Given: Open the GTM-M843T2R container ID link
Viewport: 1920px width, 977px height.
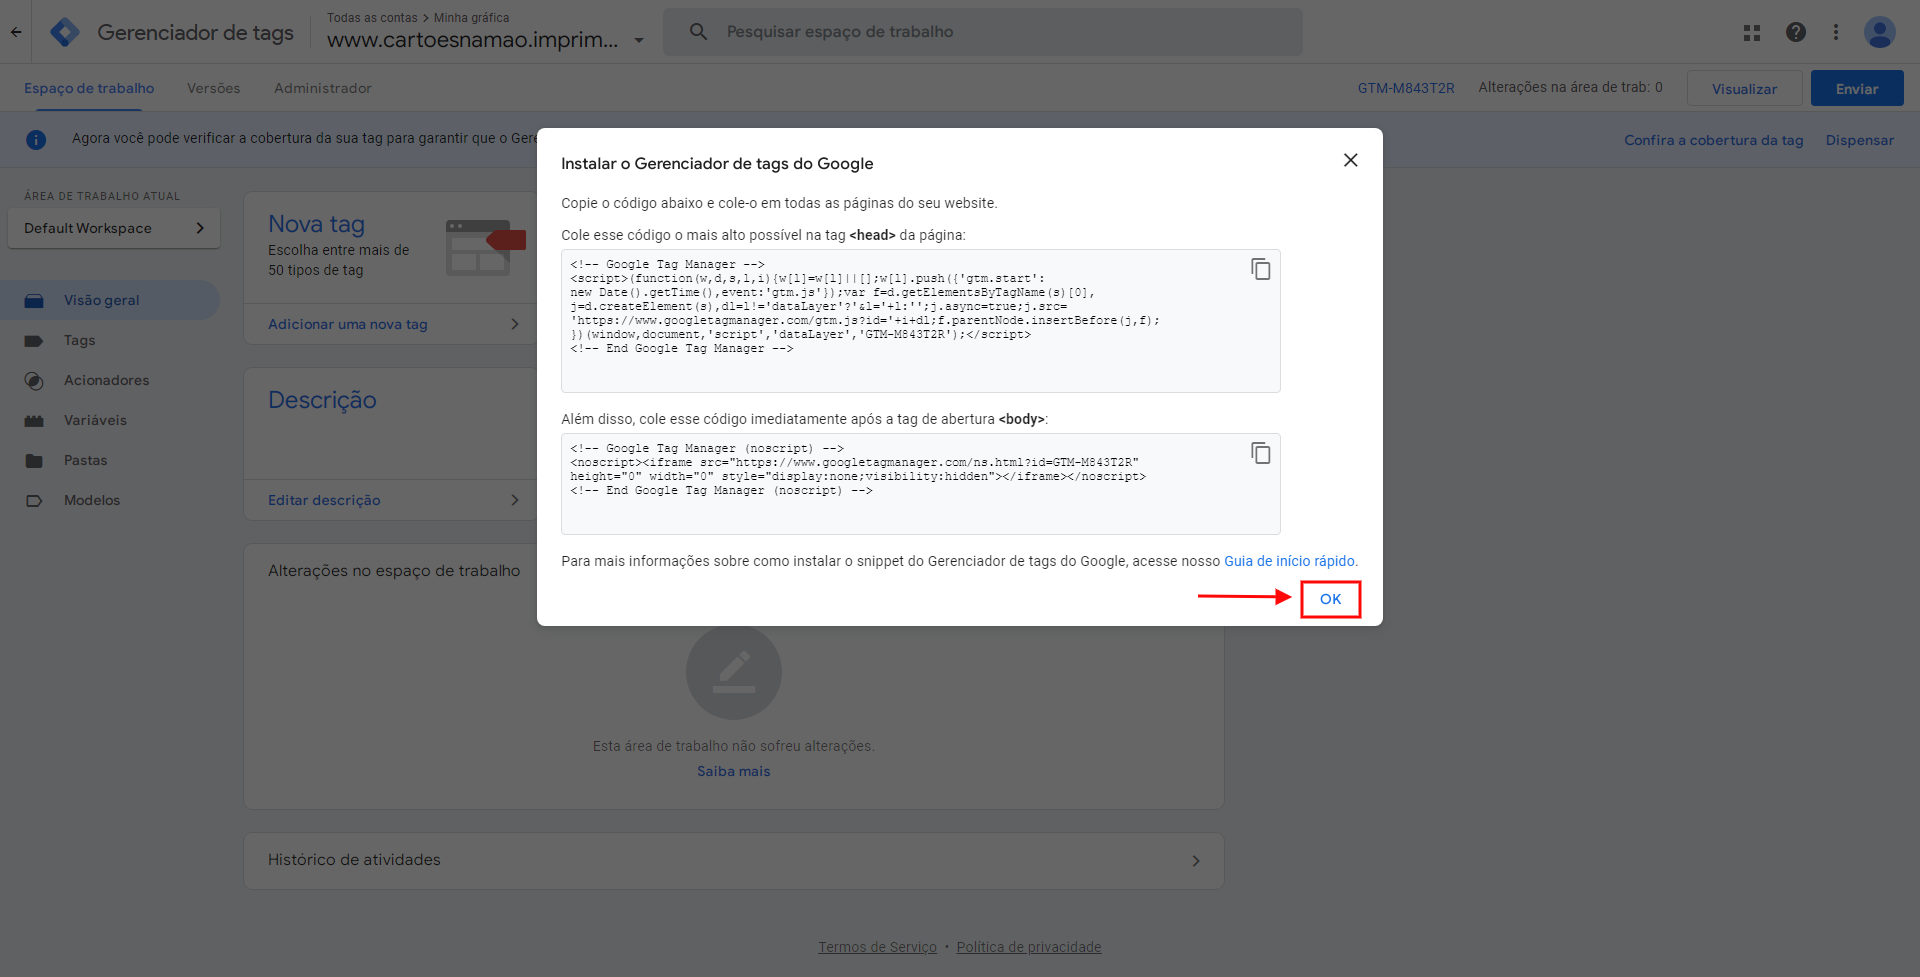Looking at the screenshot, I should tap(1406, 88).
